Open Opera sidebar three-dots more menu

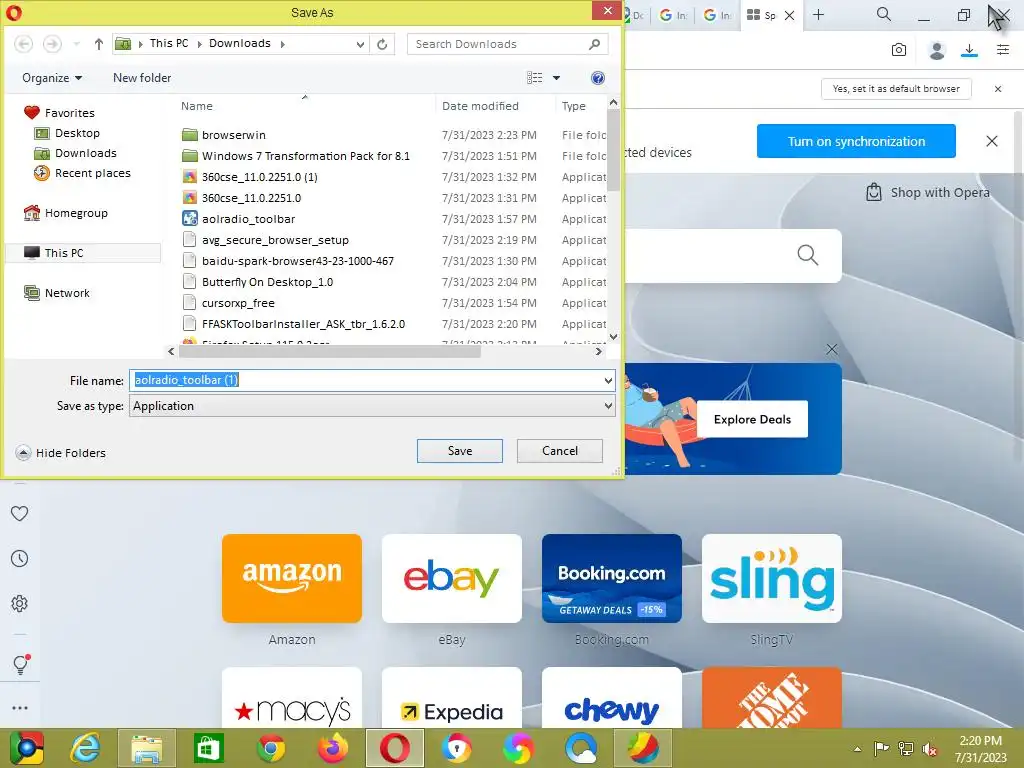[20, 708]
